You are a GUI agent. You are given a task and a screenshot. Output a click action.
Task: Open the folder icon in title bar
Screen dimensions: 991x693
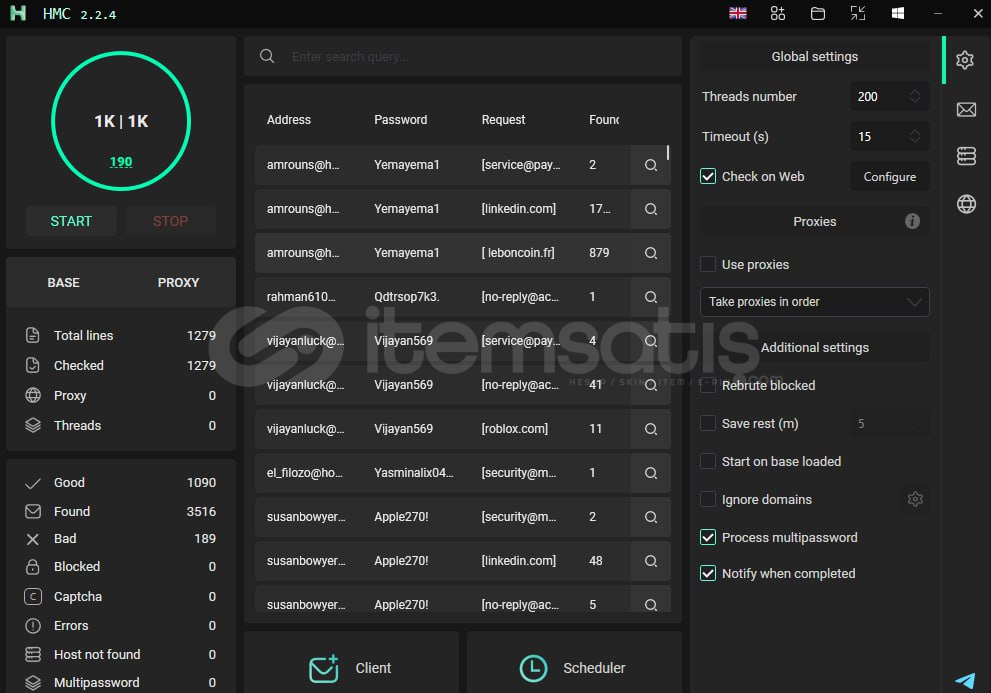(x=818, y=13)
